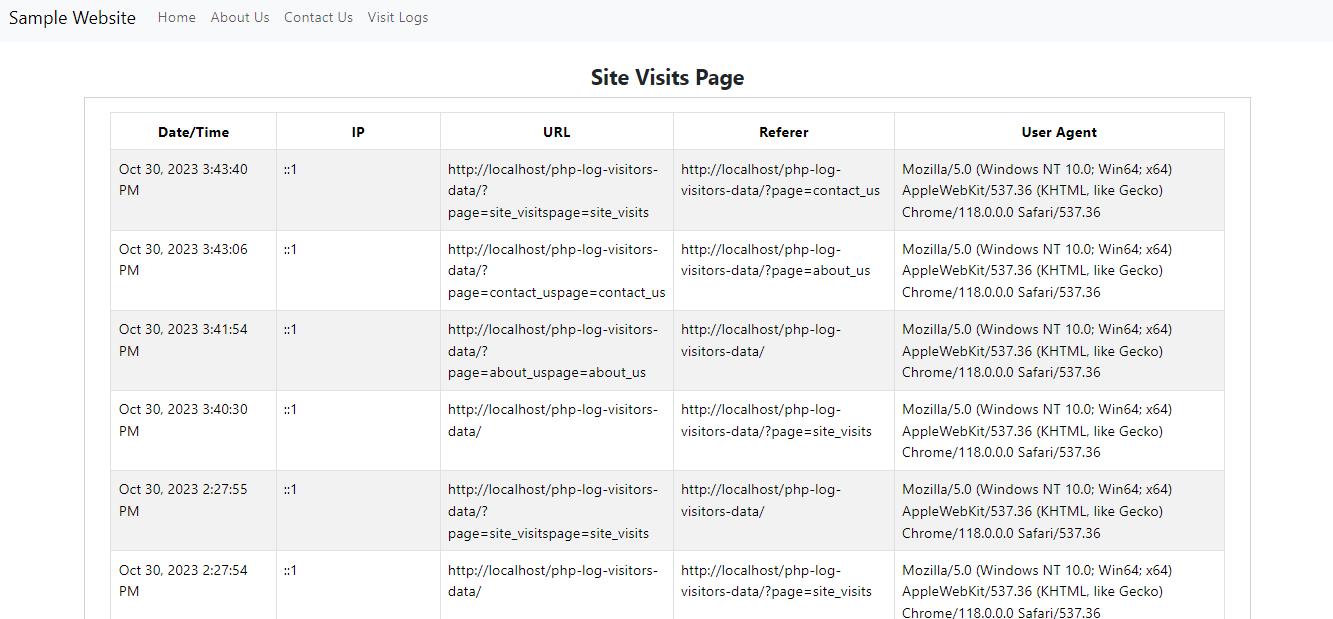Select the IP cell in the 3:40:30 PM row
The width and height of the screenshot is (1333, 619).
290,410
